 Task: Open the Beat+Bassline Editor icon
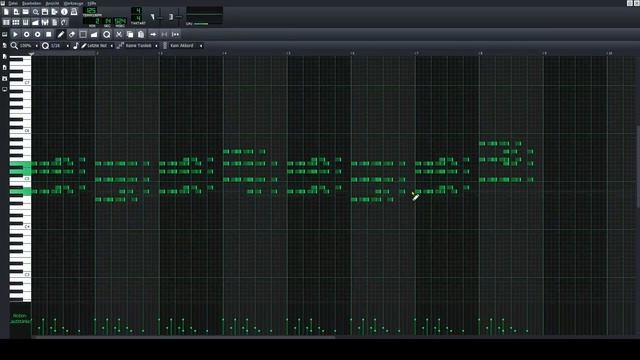point(16,22)
